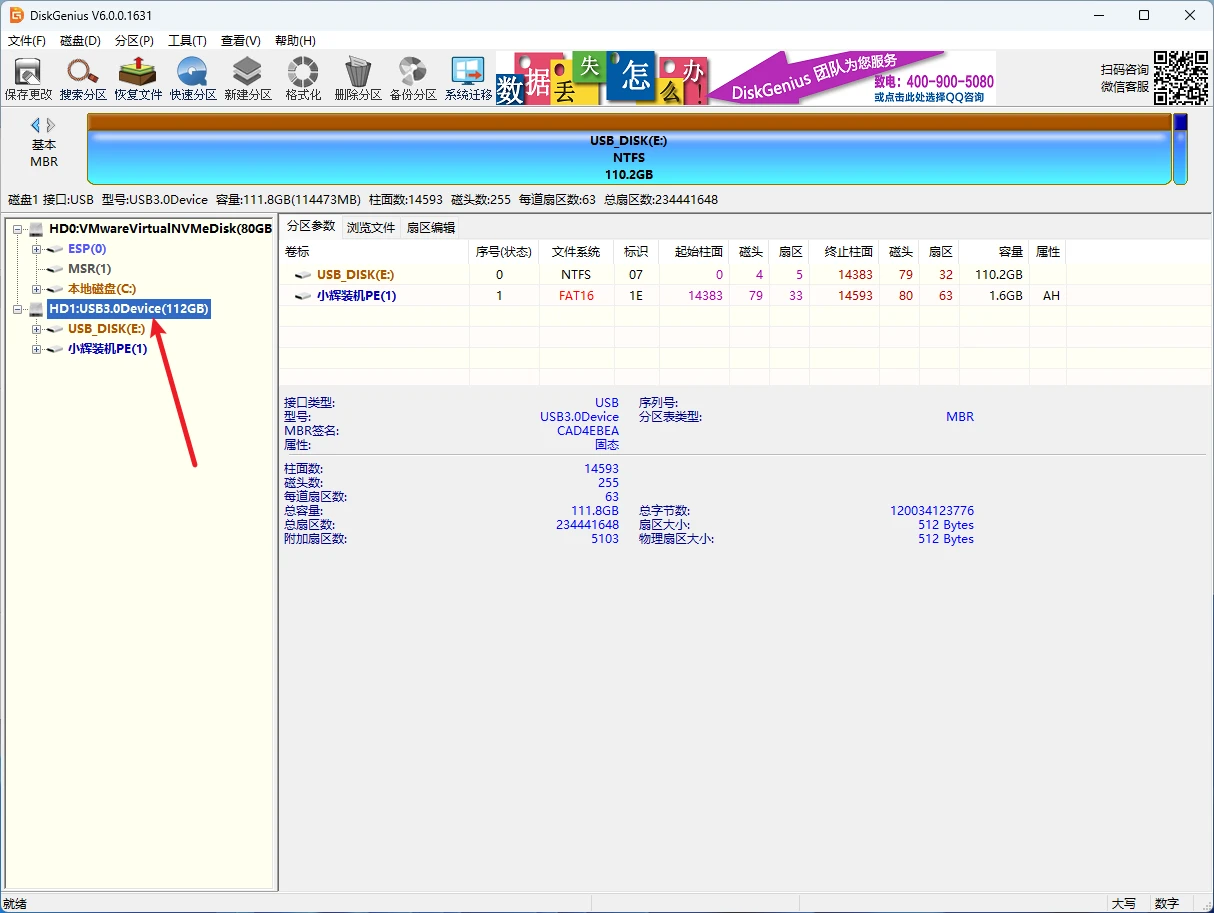Open the 分区(P) menu
This screenshot has width=1214, height=913.
tap(134, 41)
